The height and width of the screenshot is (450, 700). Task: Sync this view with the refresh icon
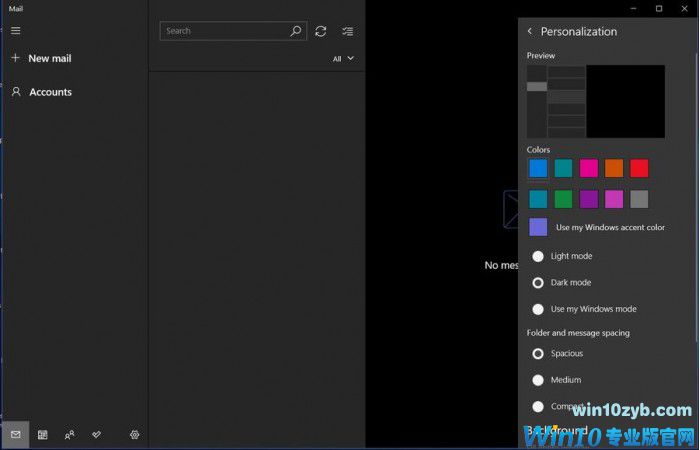tap(321, 31)
